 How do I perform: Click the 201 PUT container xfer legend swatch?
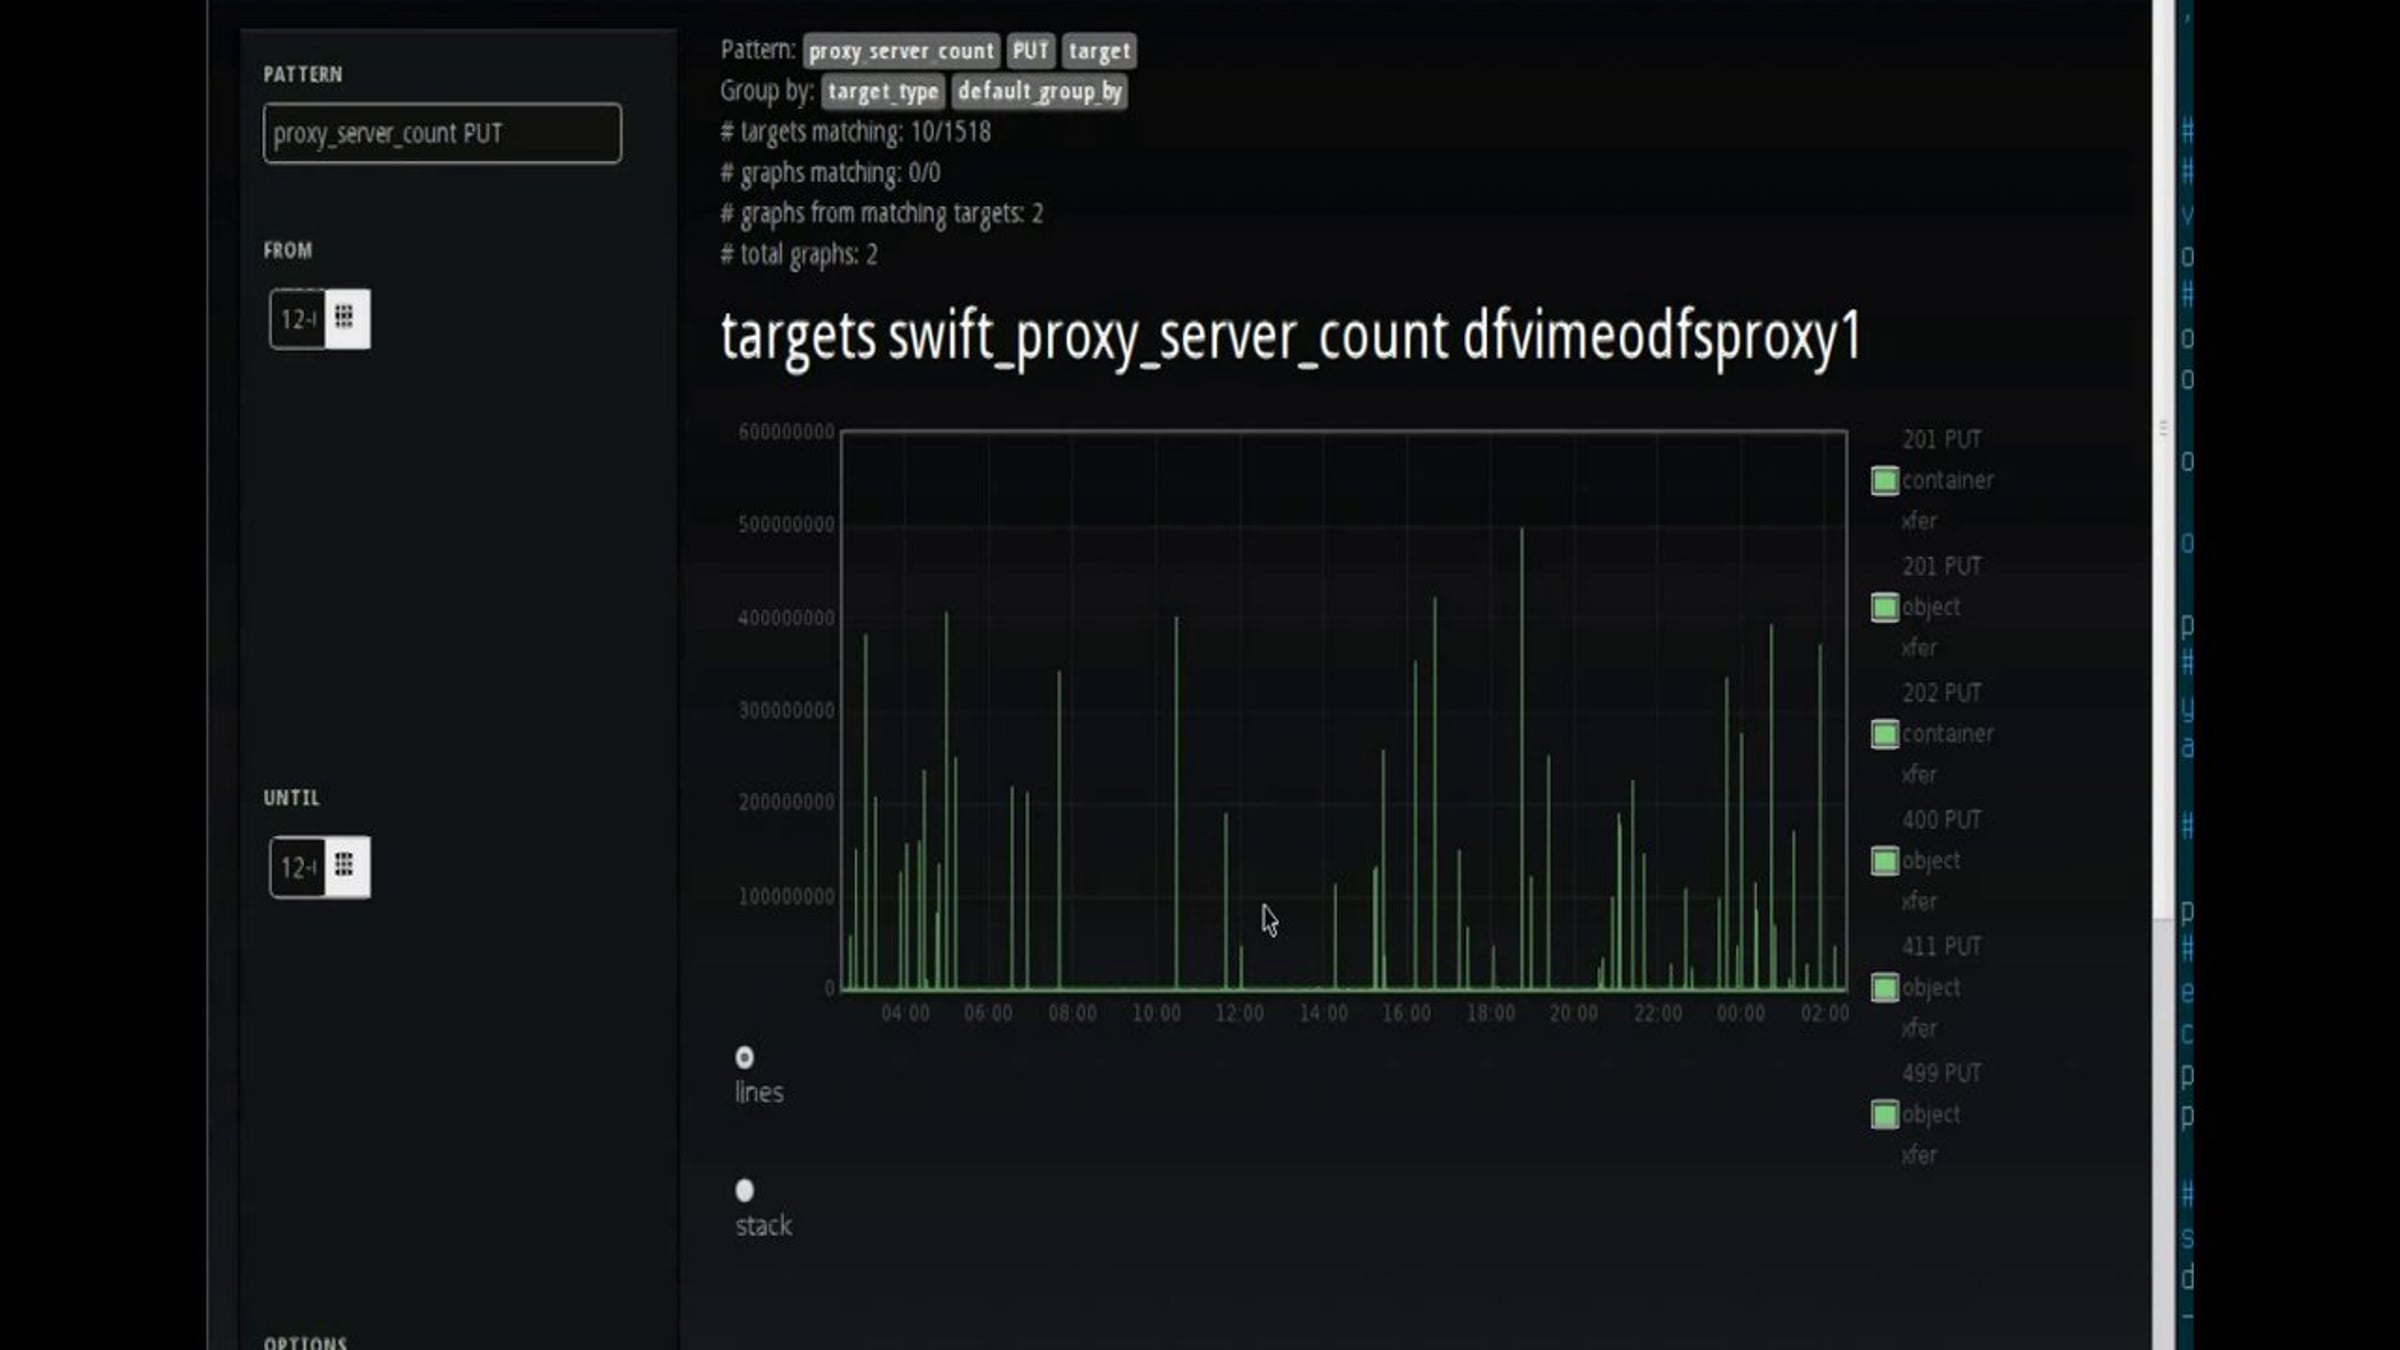click(1885, 481)
